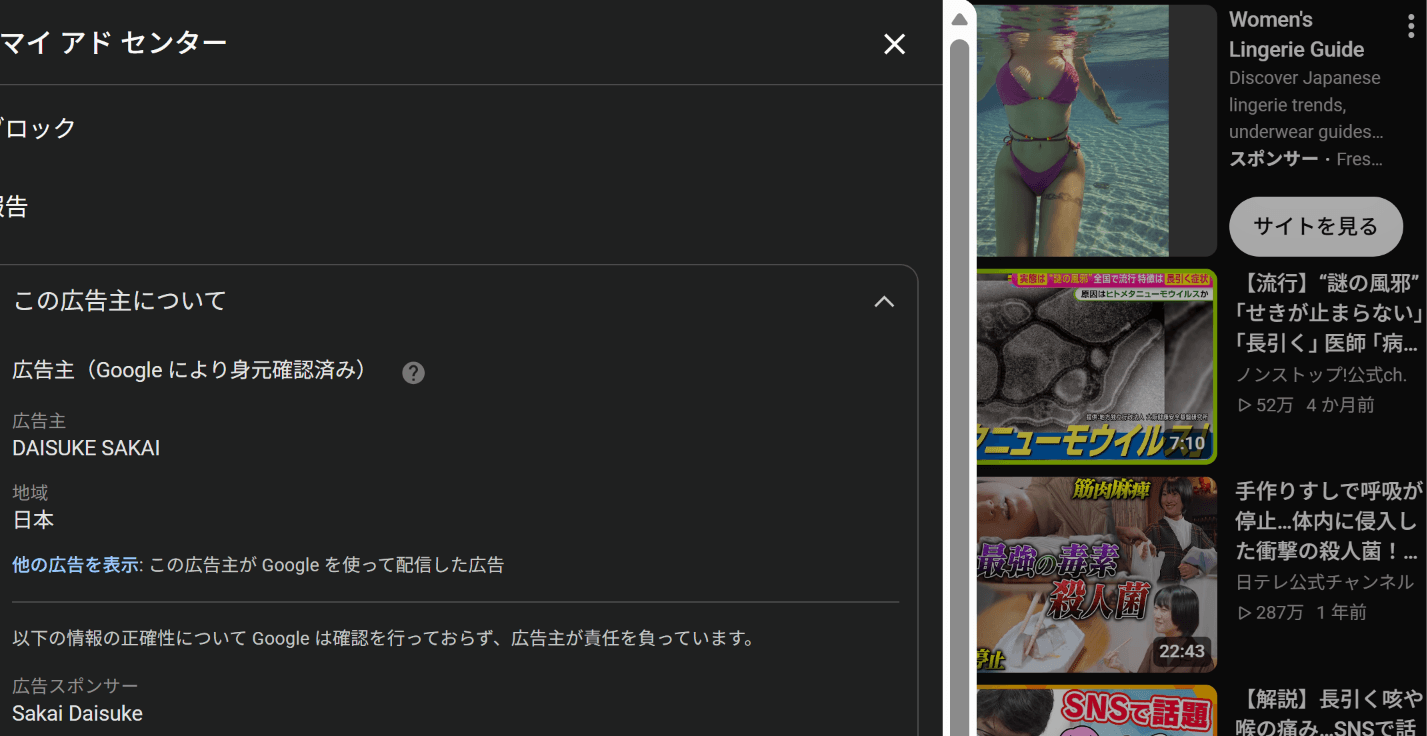Click the 287万 views count text
Image resolution: width=1427 pixels, height=736 pixels.
[x=1279, y=612]
